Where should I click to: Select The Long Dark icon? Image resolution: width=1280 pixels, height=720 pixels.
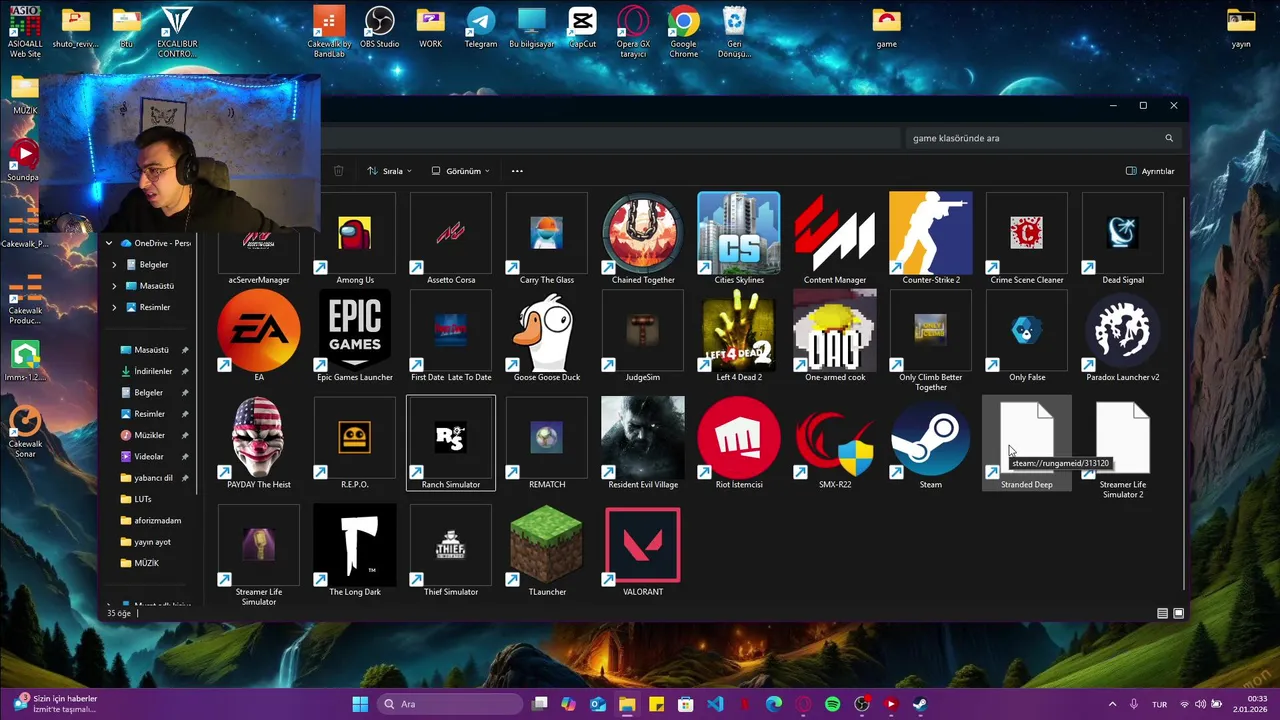pos(355,544)
